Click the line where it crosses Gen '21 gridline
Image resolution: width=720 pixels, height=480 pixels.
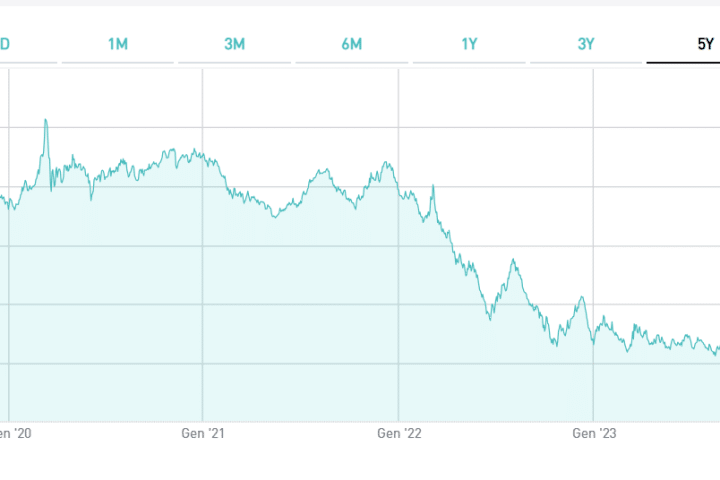click(x=203, y=156)
